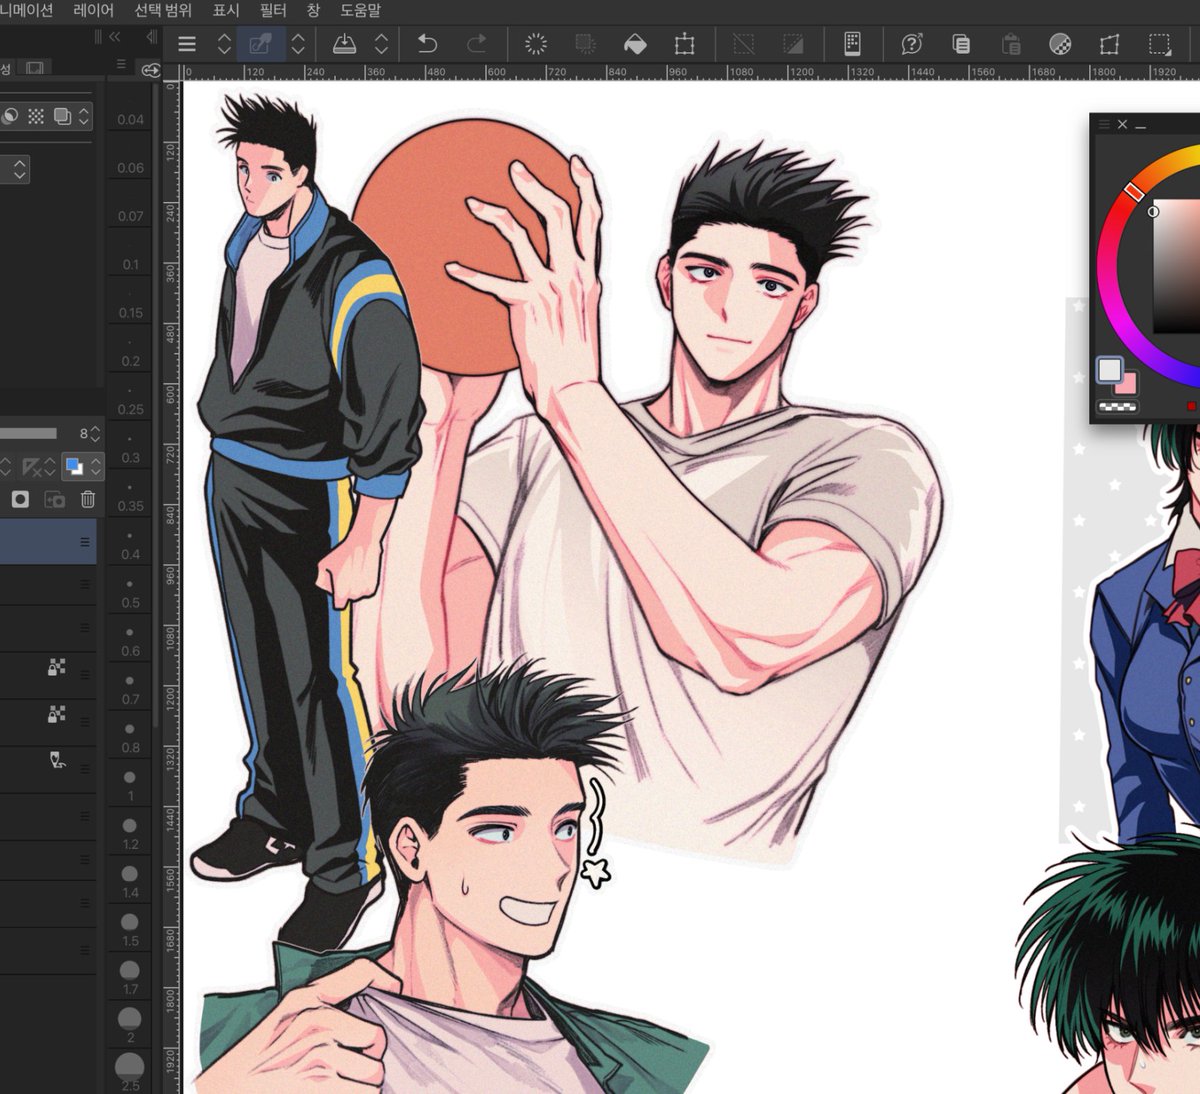Open the command bar hamburger menu

187,44
